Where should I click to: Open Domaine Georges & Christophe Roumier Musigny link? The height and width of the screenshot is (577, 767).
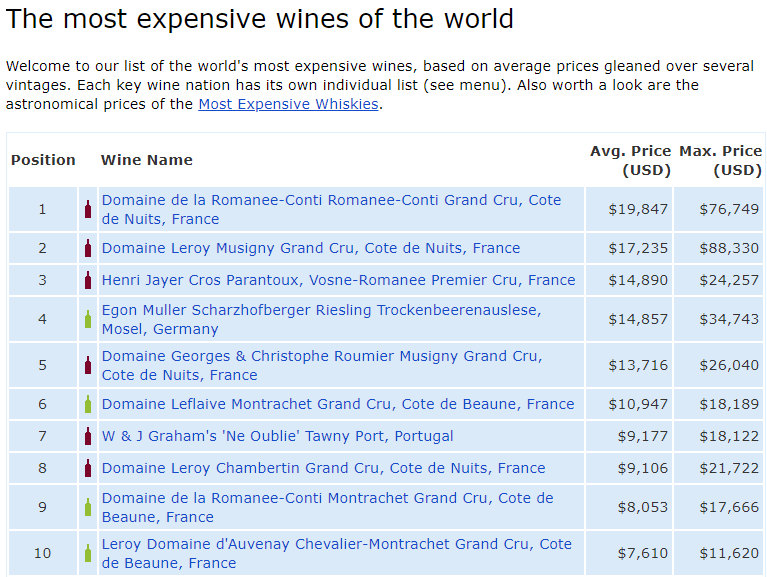(322, 365)
